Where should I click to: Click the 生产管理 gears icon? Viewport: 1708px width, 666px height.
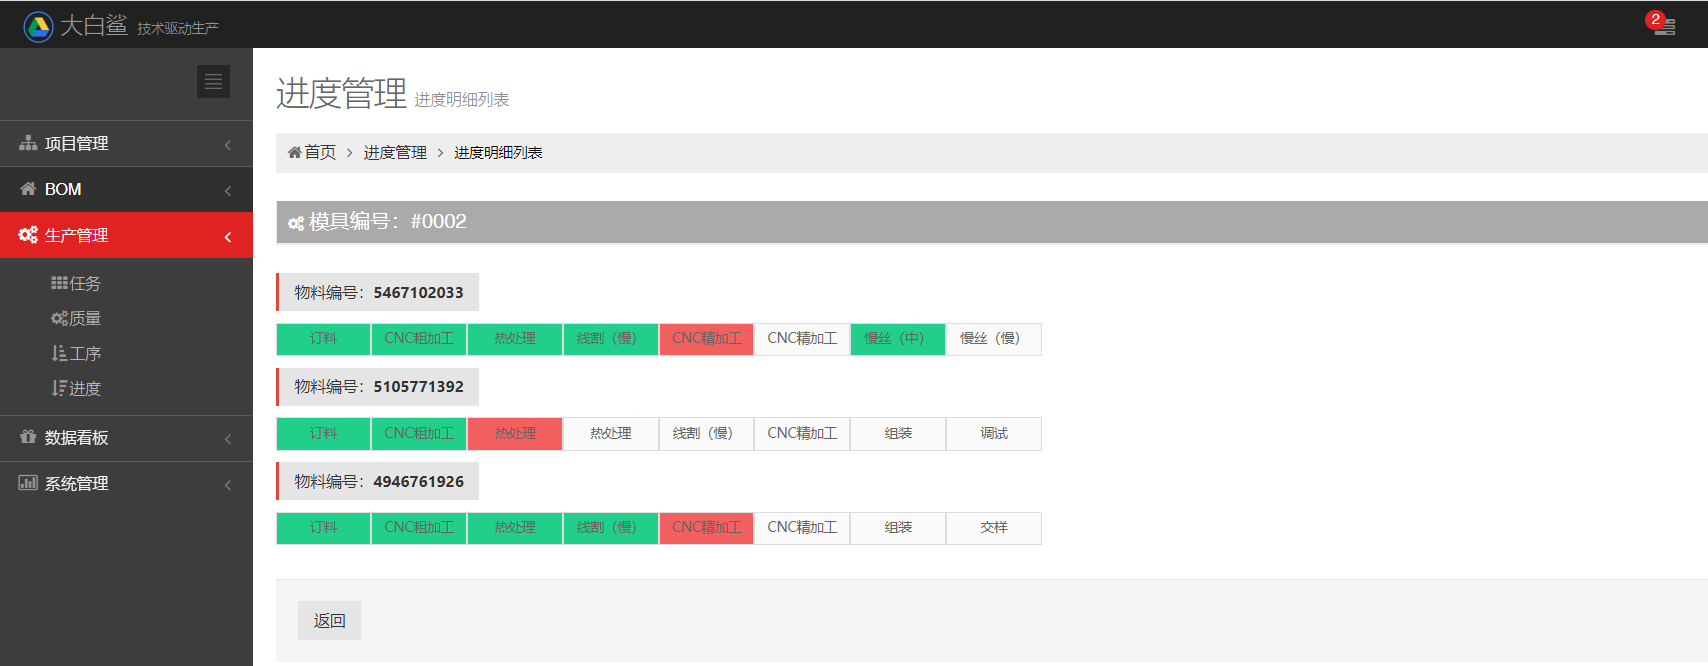pyautogui.click(x=28, y=235)
